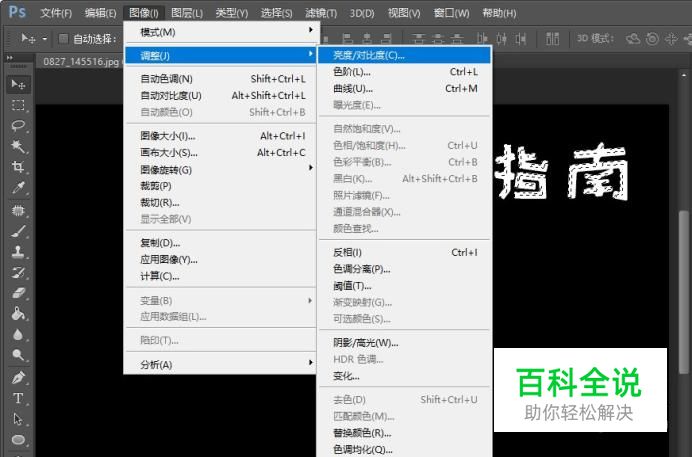The height and width of the screenshot is (457, 692).
Task: Choose 色阶(L)... from adjustments
Action: (404, 71)
